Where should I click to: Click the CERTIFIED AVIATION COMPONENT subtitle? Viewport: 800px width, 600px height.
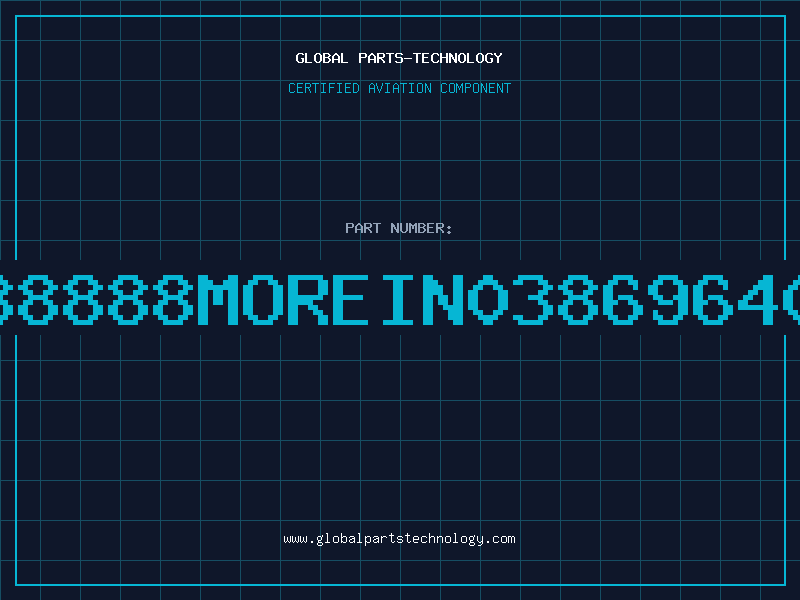click(399, 88)
